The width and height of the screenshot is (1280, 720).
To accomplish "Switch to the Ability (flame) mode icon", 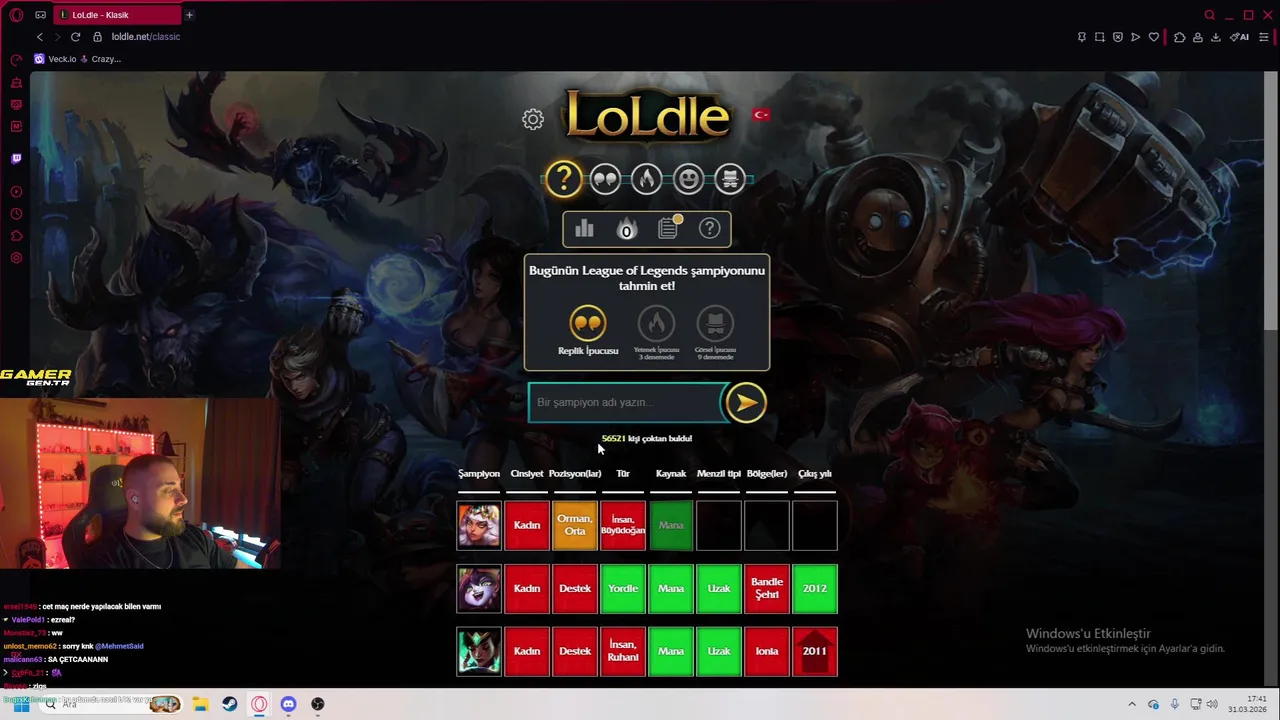I will pyautogui.click(x=646, y=179).
